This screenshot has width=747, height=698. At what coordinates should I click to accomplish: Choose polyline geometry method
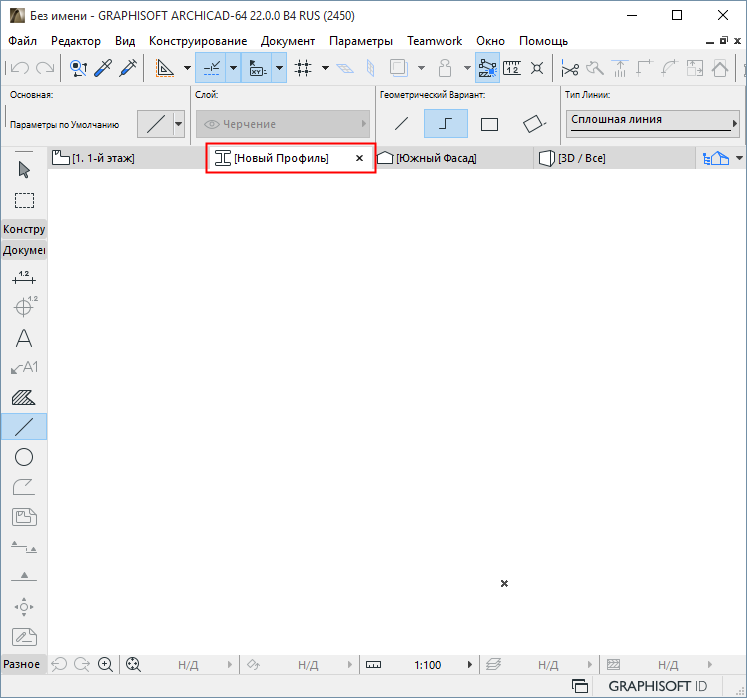(x=445, y=124)
